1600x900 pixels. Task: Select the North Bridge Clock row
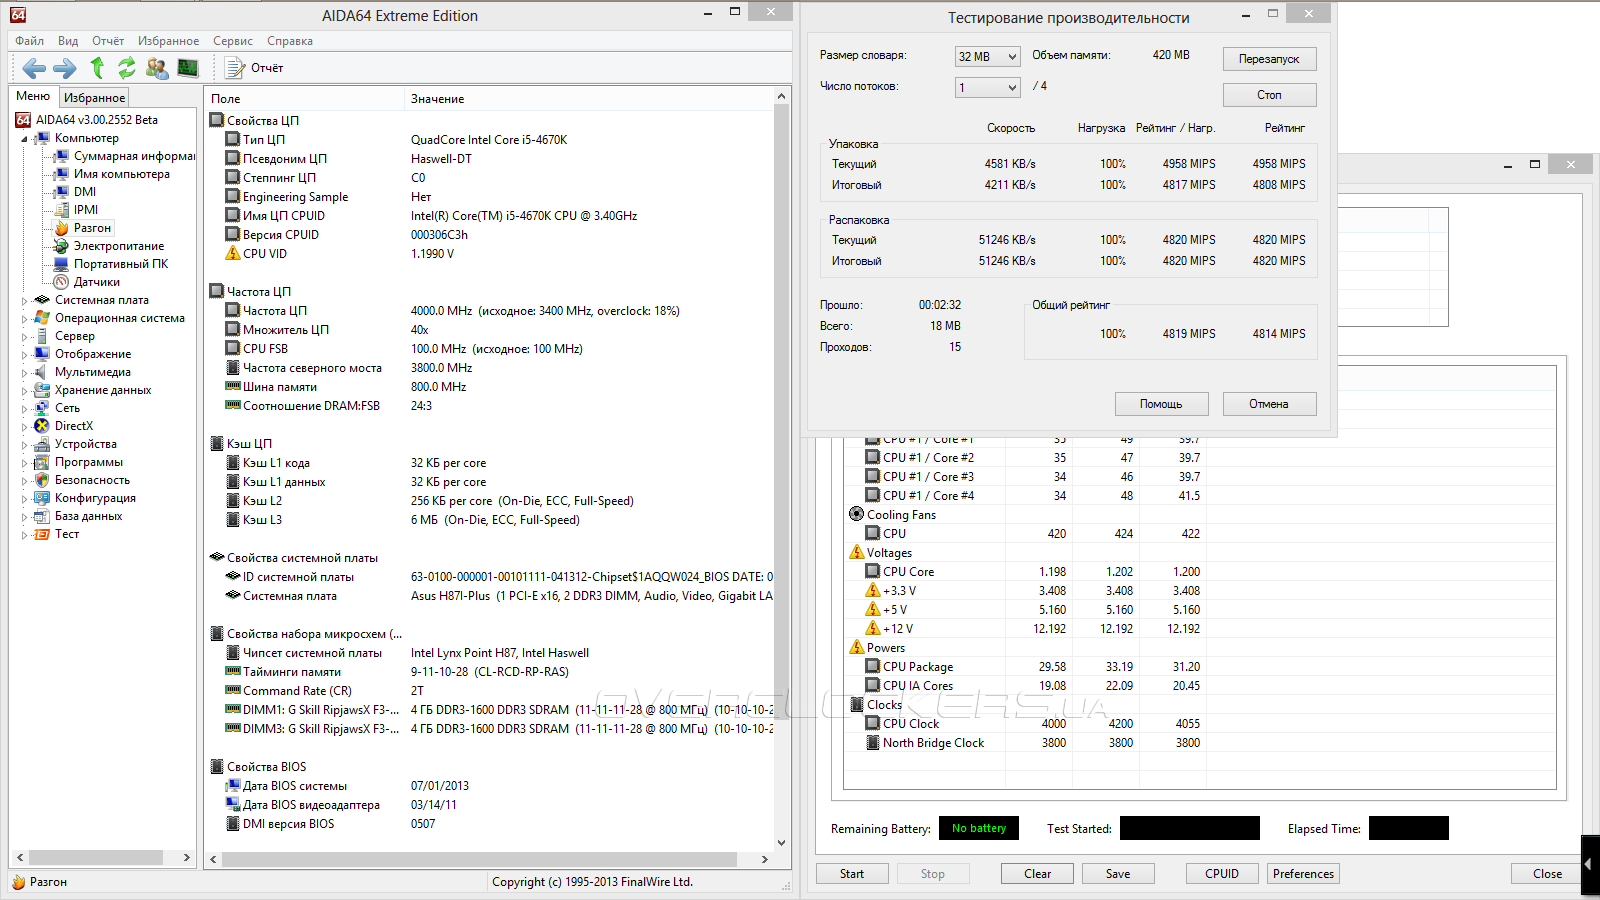pyautogui.click(x=1200, y=743)
